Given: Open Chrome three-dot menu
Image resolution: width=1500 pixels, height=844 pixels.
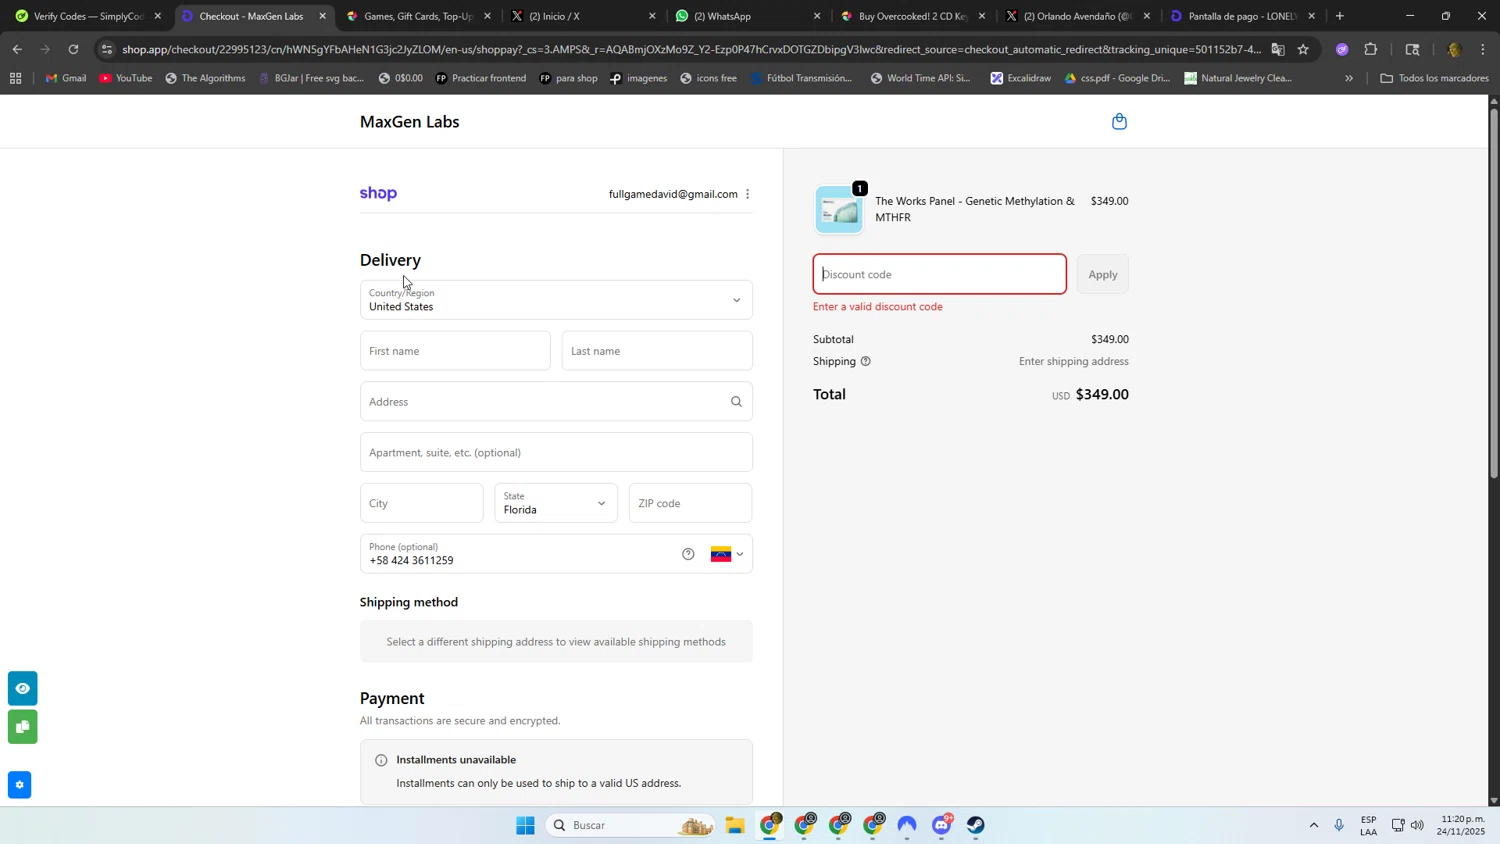Looking at the screenshot, I should click(x=1483, y=49).
